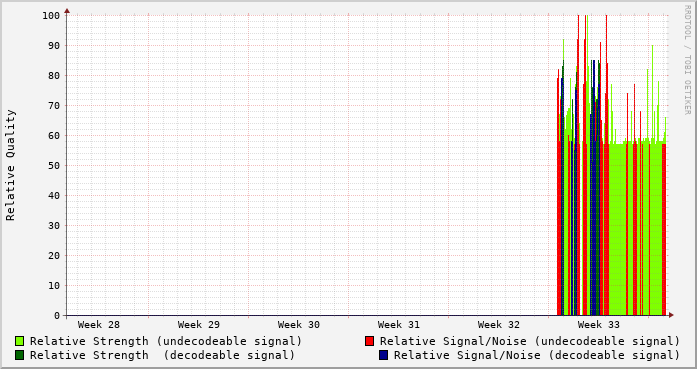
Task: Click the 100 value on the y-axis
Action: (x=51, y=16)
